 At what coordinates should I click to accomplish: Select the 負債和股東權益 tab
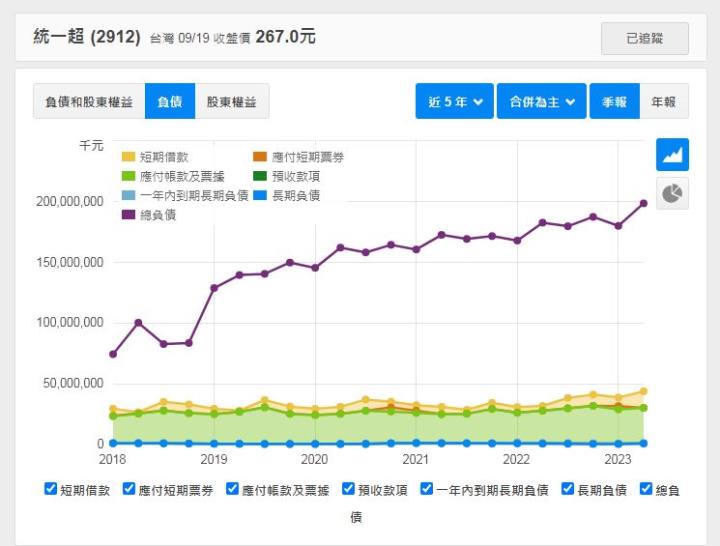coord(89,101)
